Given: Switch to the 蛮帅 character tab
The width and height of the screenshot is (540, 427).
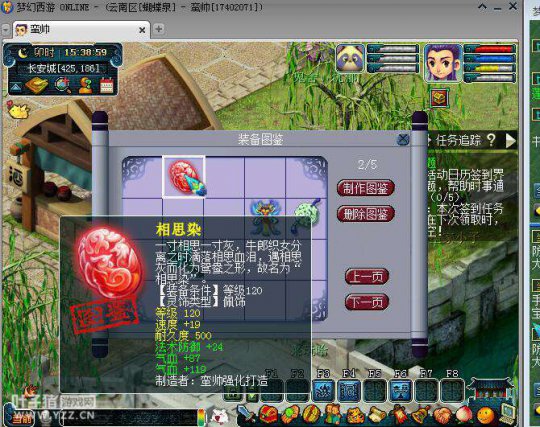Looking at the screenshot, I should tap(81, 30).
